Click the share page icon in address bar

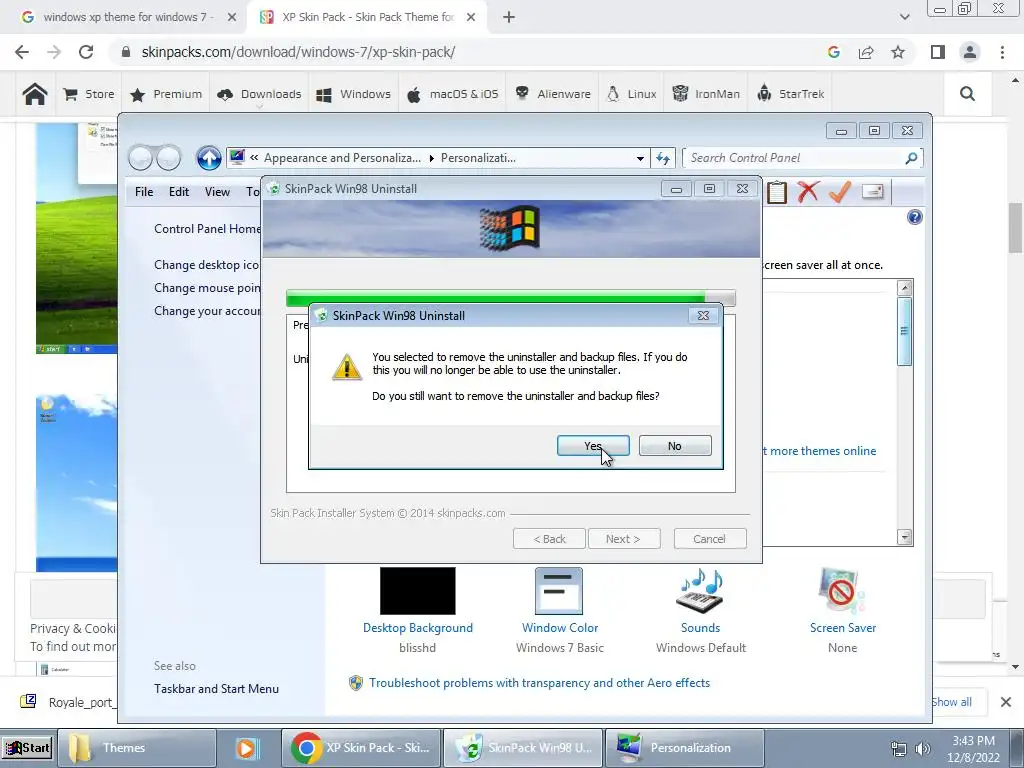tap(866, 52)
